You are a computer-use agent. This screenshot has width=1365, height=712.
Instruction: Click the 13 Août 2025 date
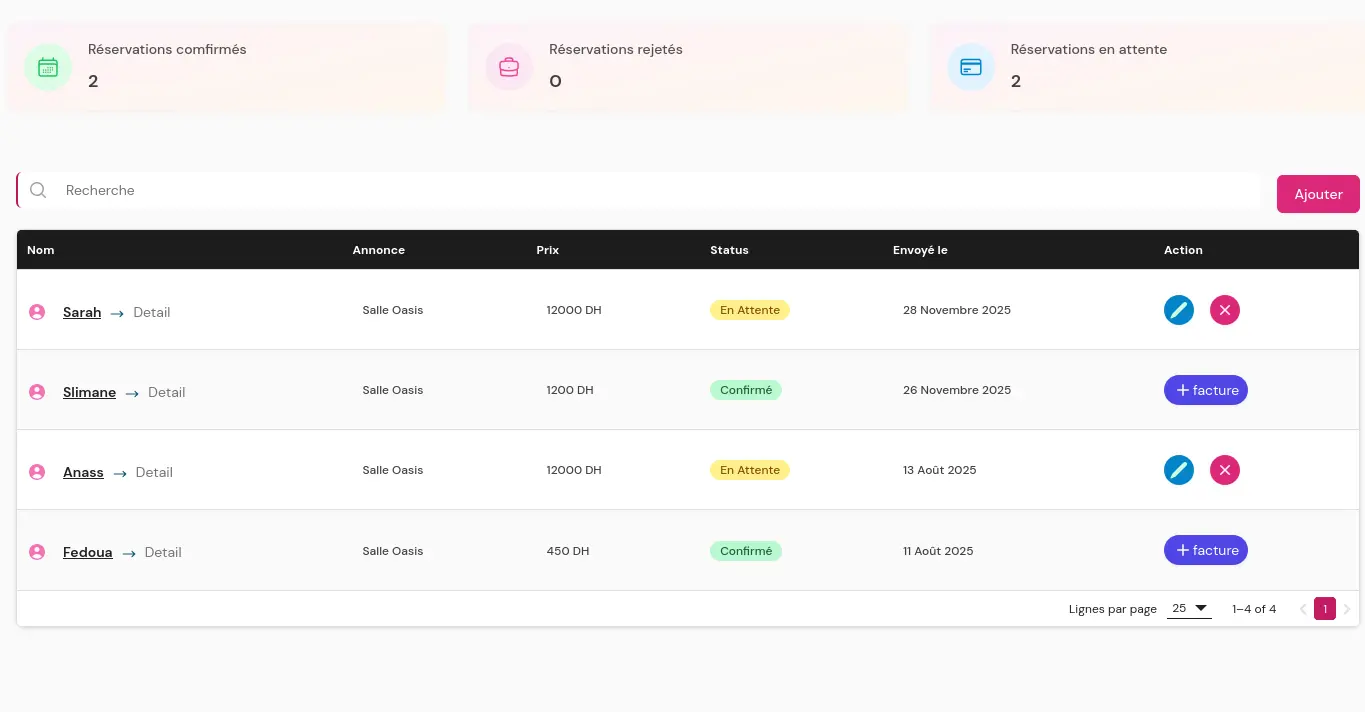coord(940,470)
